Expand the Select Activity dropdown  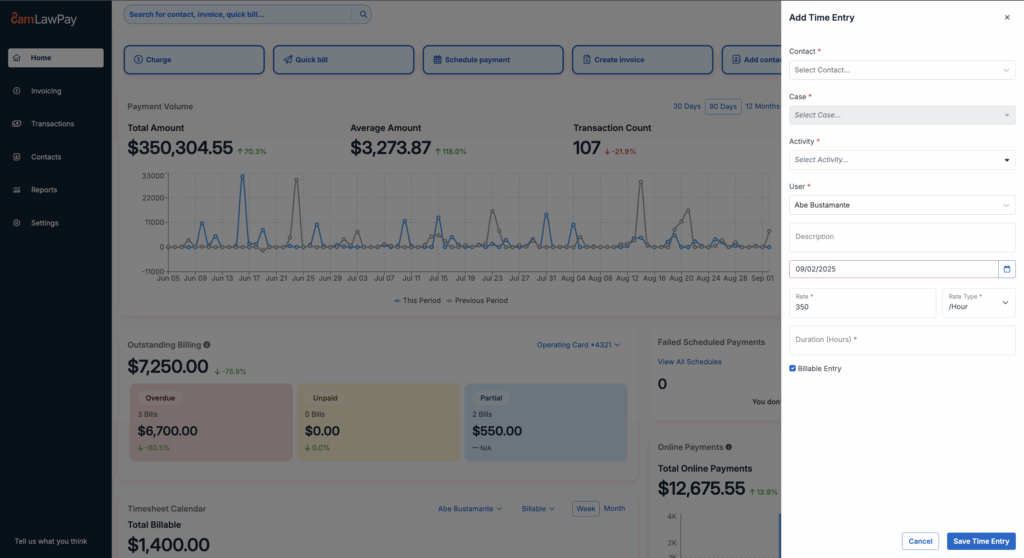click(x=901, y=160)
